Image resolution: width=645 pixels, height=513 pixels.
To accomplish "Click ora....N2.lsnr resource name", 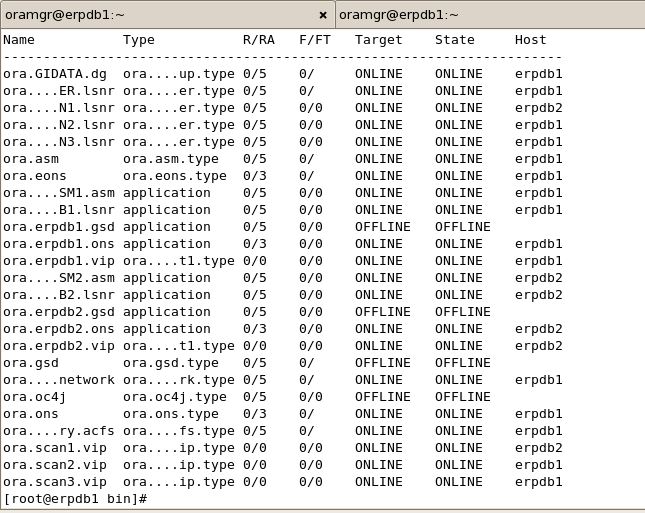I will tap(59, 125).
